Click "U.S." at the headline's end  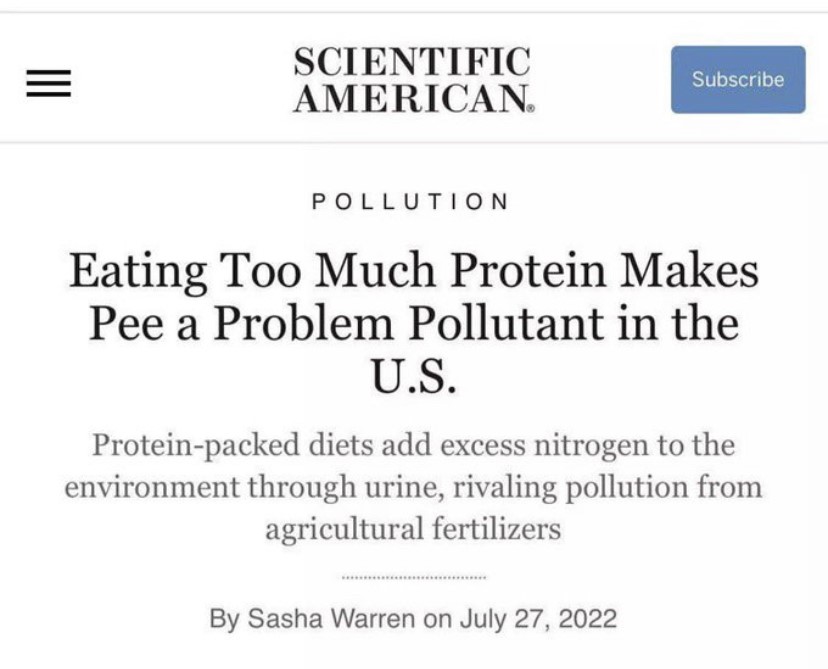point(414,379)
